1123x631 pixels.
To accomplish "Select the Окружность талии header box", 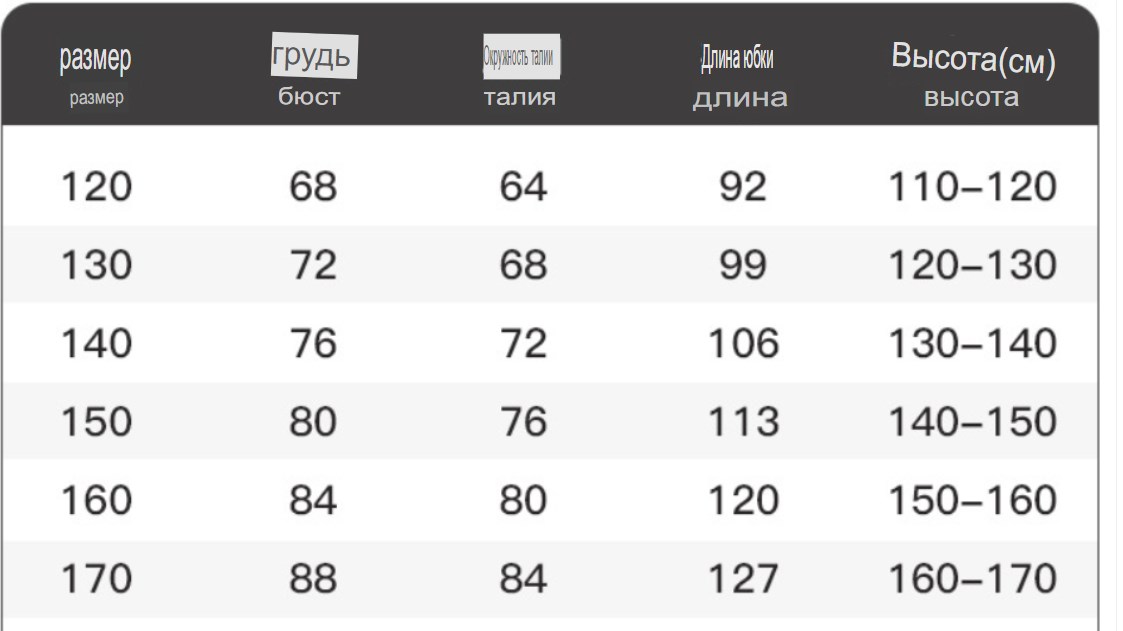I will pos(521,57).
